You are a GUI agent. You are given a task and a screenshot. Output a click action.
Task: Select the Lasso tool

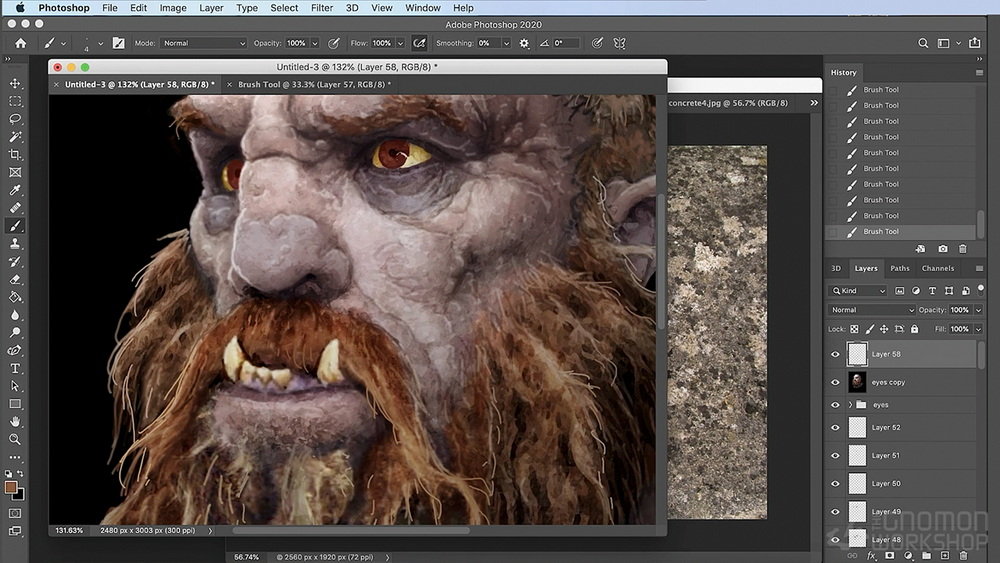tap(15, 119)
